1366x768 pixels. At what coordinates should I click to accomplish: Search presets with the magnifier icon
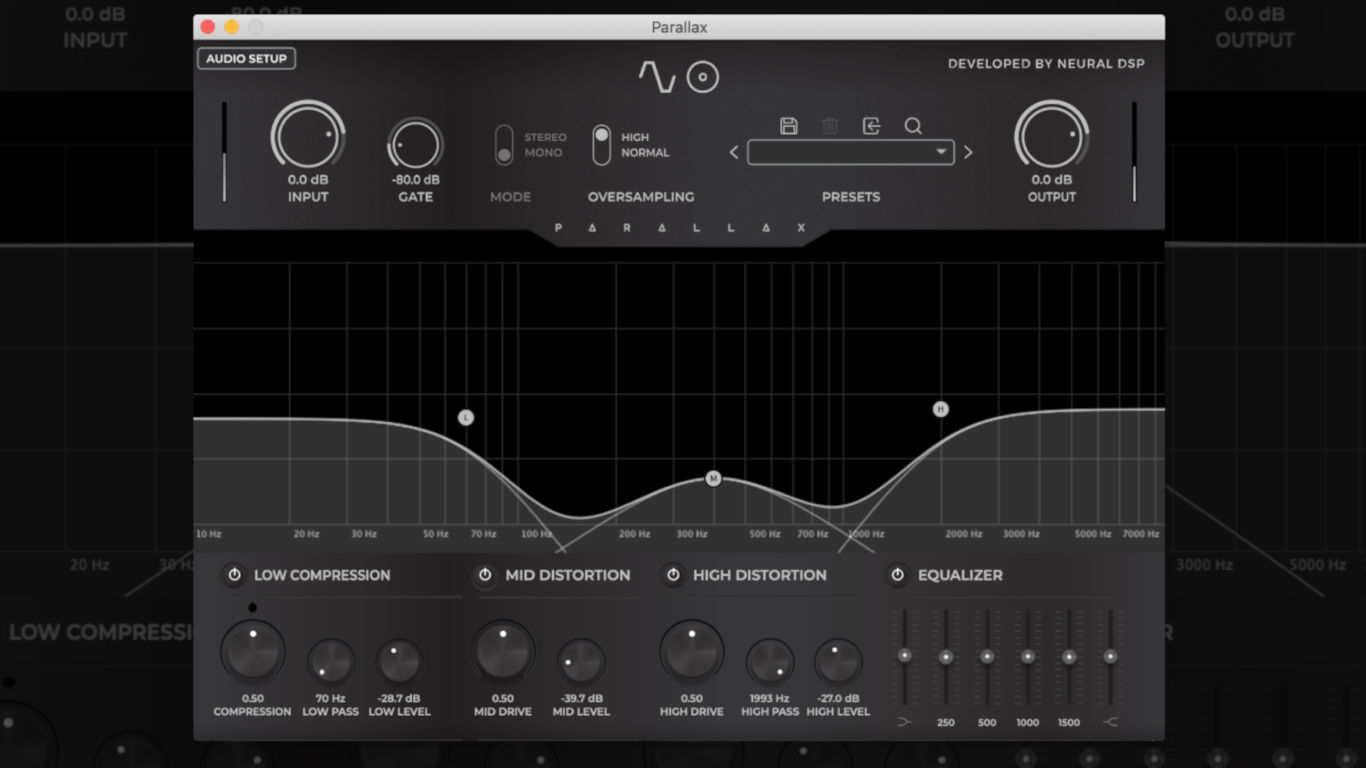pyautogui.click(x=913, y=126)
